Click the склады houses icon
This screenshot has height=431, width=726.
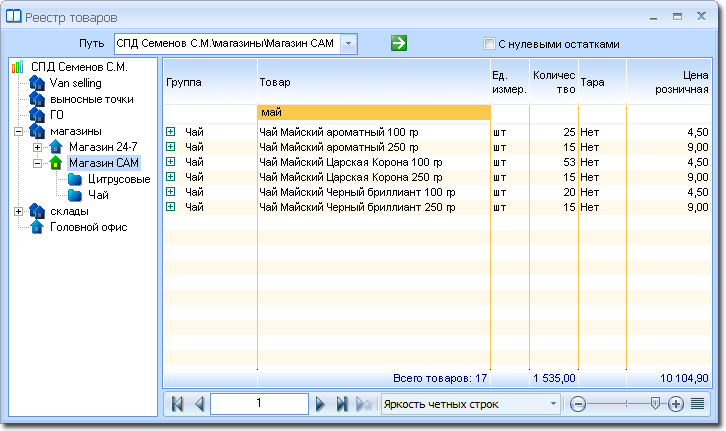coord(37,211)
